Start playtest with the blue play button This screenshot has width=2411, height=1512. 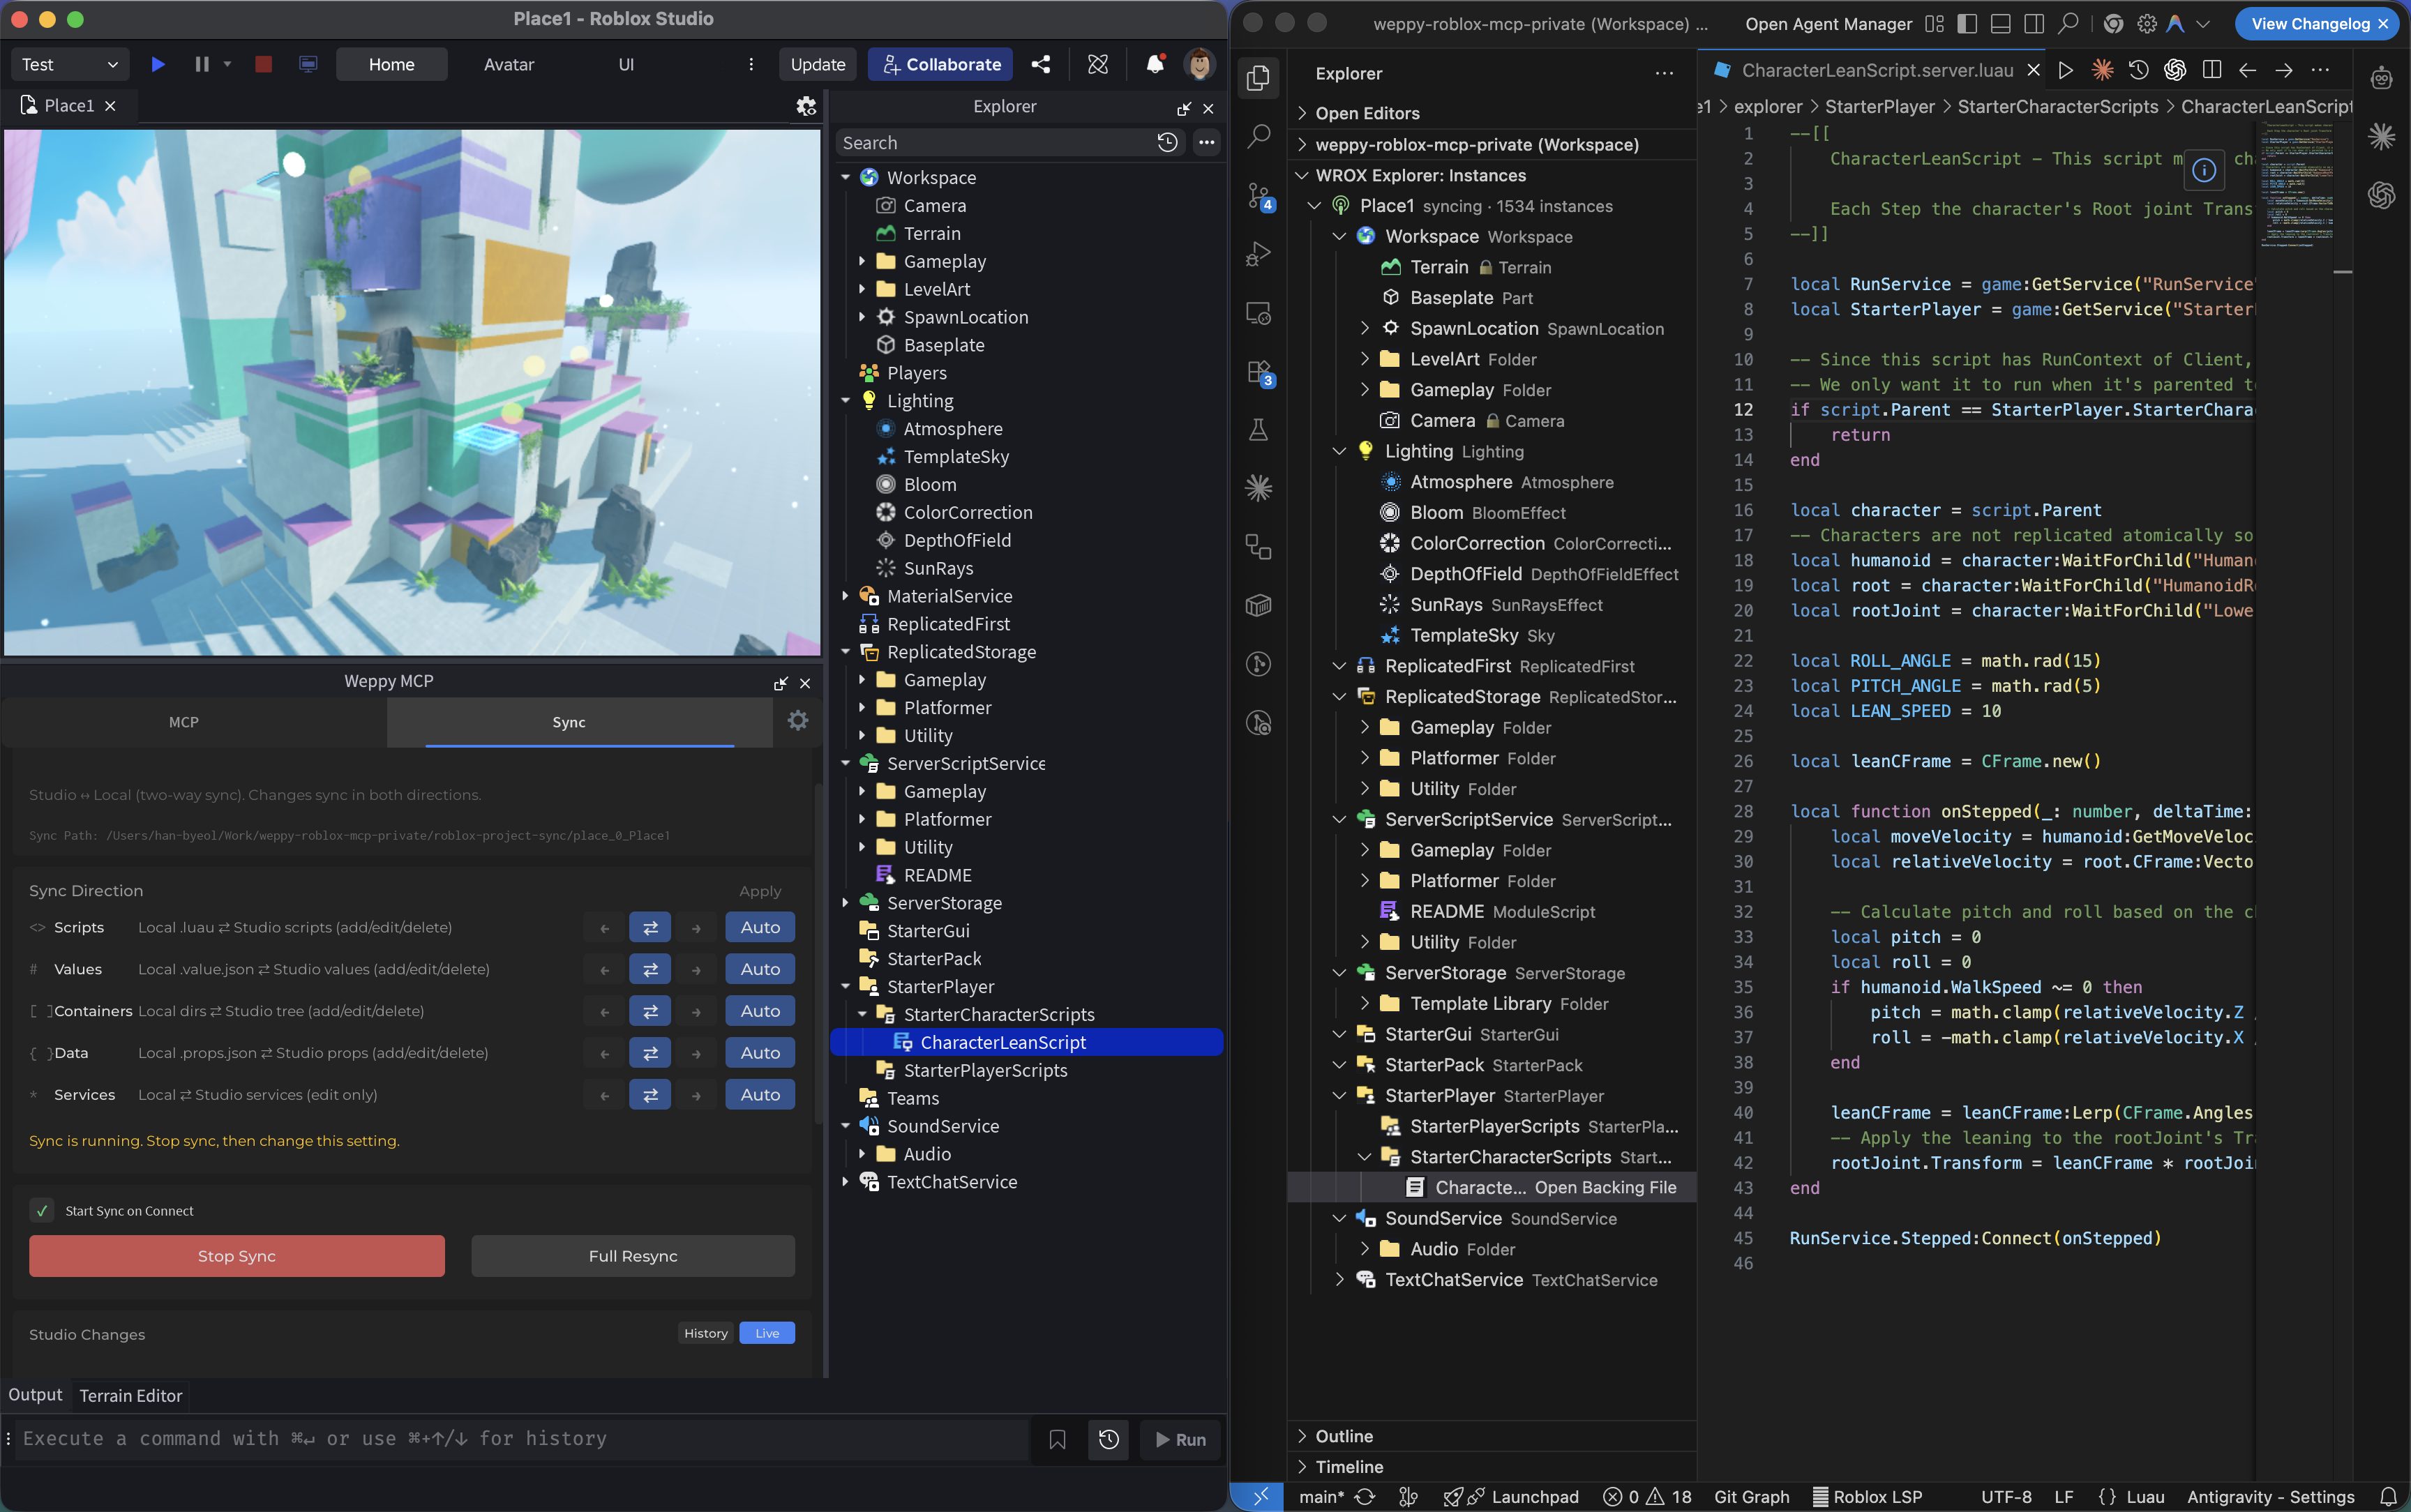(x=158, y=63)
